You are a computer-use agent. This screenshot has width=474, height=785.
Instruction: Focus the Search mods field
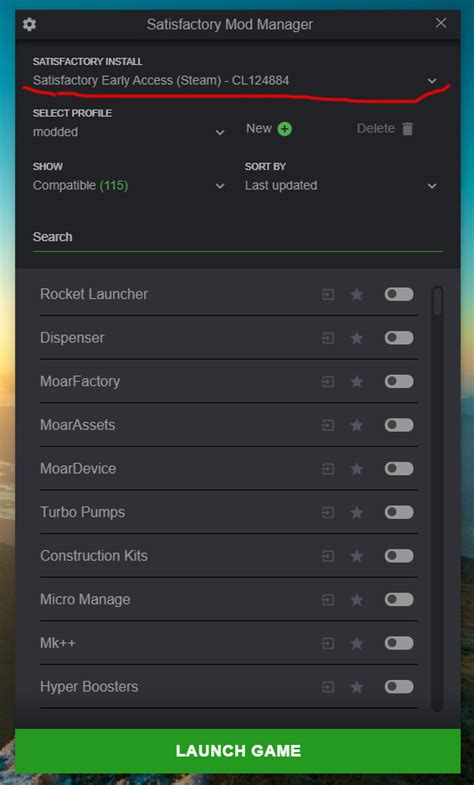tap(238, 237)
